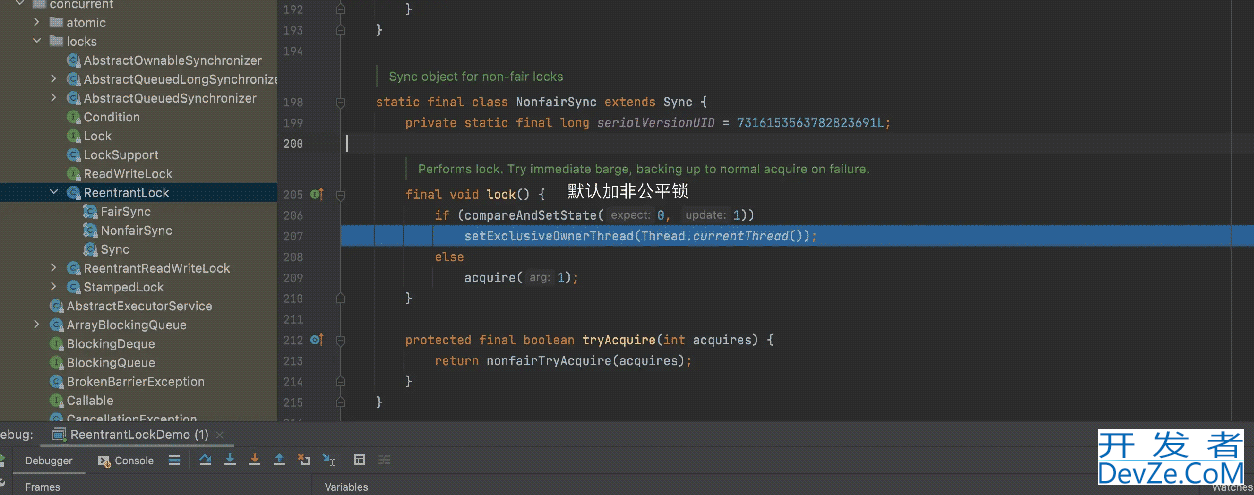The height and width of the screenshot is (495, 1254).
Task: Close the ReentrantLockDemo debug session tab
Action: click(x=219, y=435)
